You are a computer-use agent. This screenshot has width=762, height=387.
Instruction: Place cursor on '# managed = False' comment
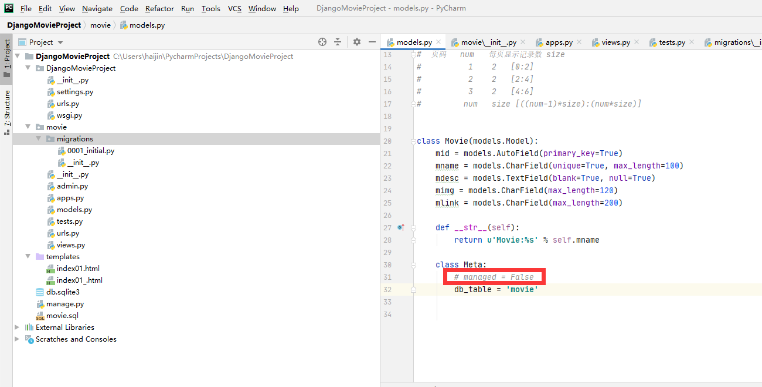click(x=494, y=277)
